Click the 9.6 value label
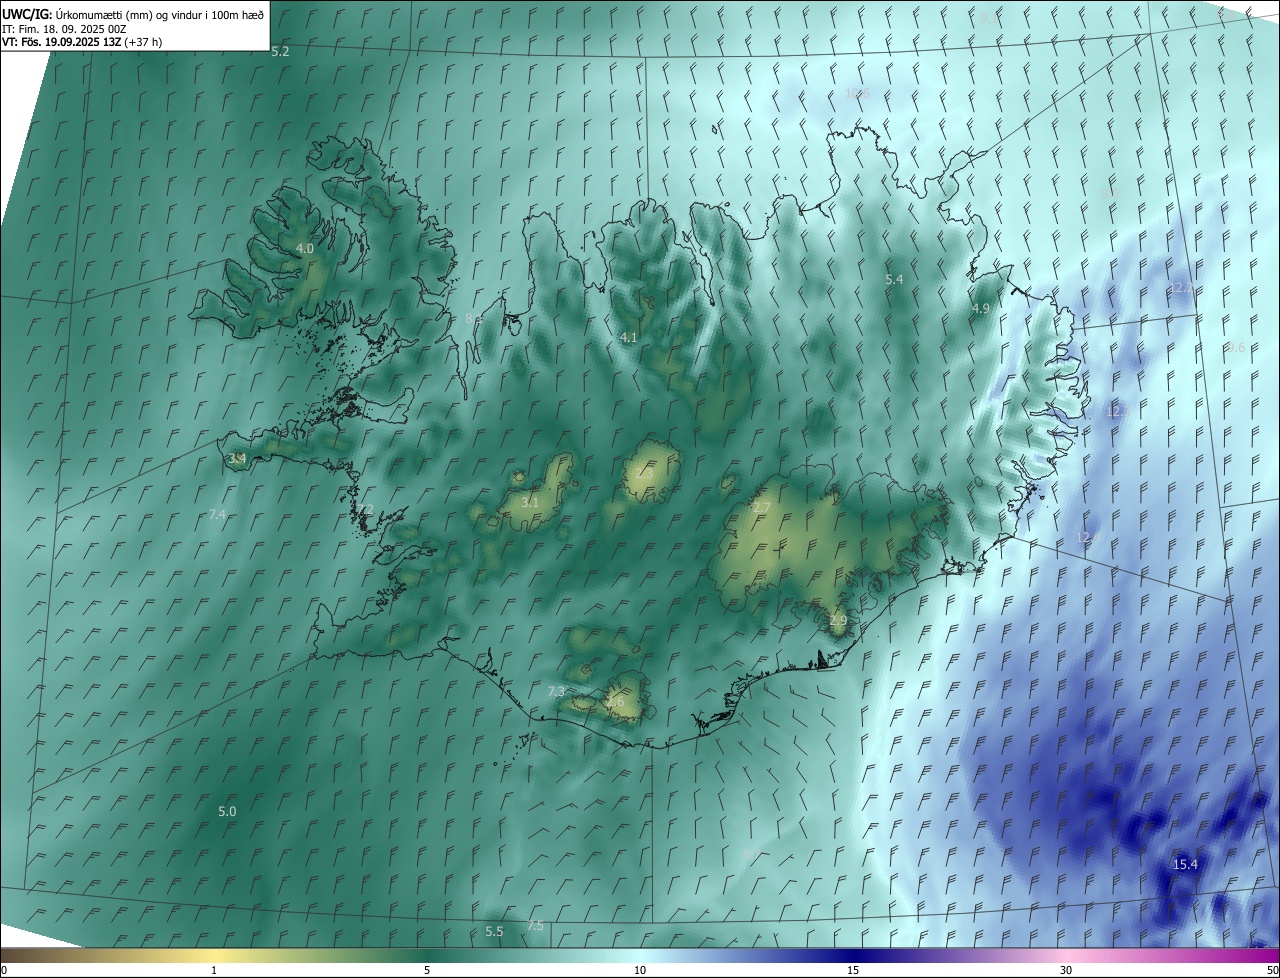1280x978 pixels. pyautogui.click(x=1236, y=347)
